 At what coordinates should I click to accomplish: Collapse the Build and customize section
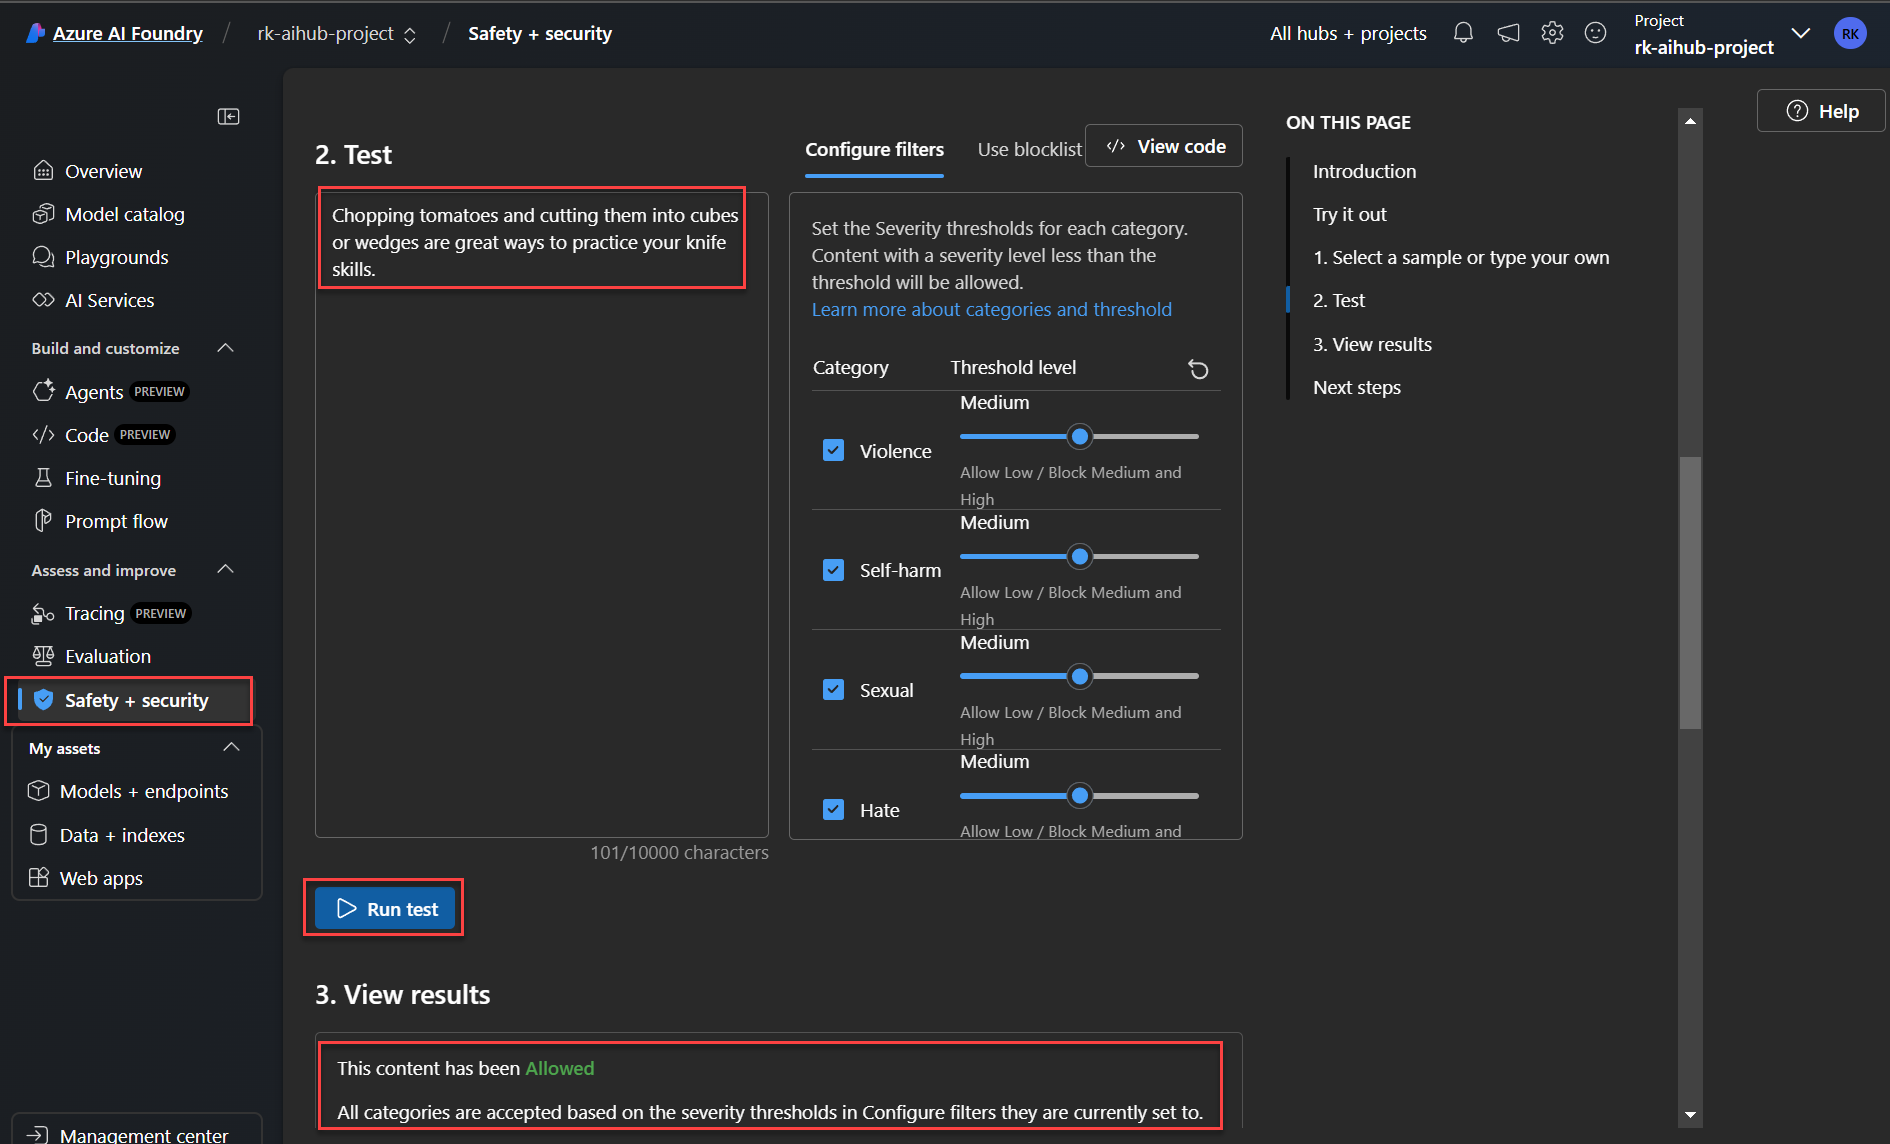click(x=225, y=348)
